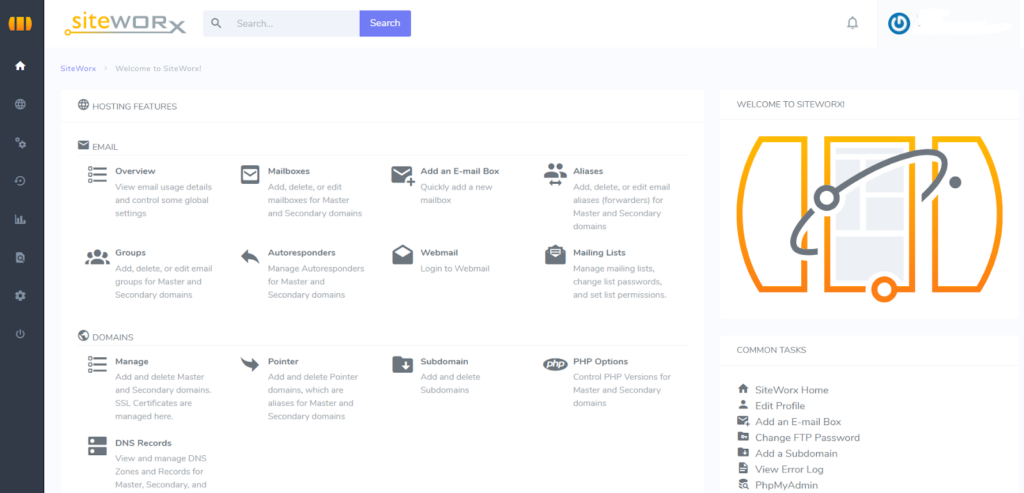Click the 'Welcome to SiteWorx!' breadcrumb text
1024x493 pixels.
[x=158, y=69]
